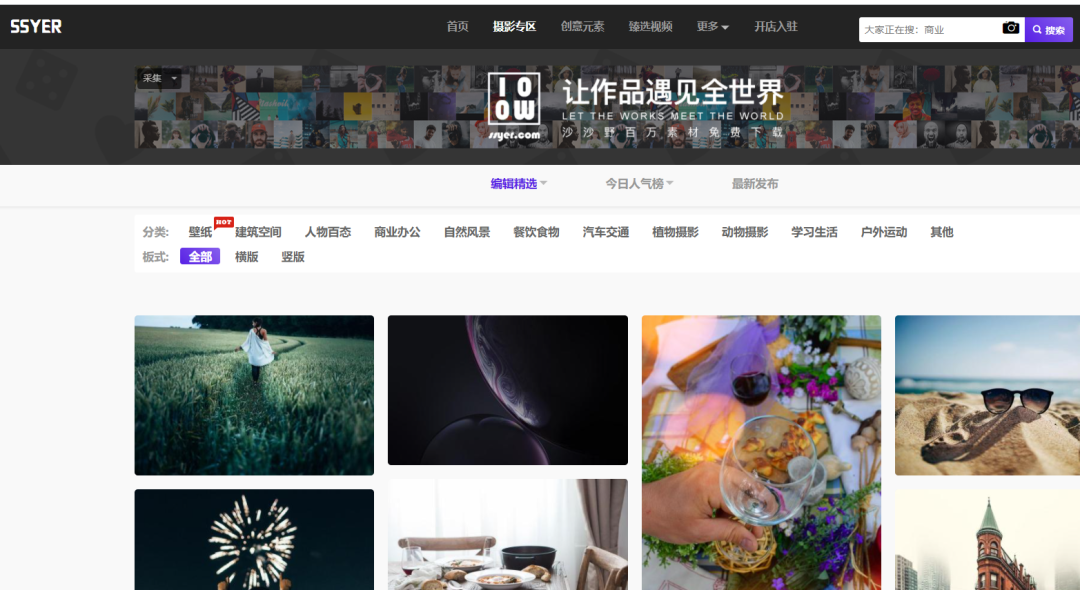
Task: Open the wheat field girl photo
Action: coord(254,395)
